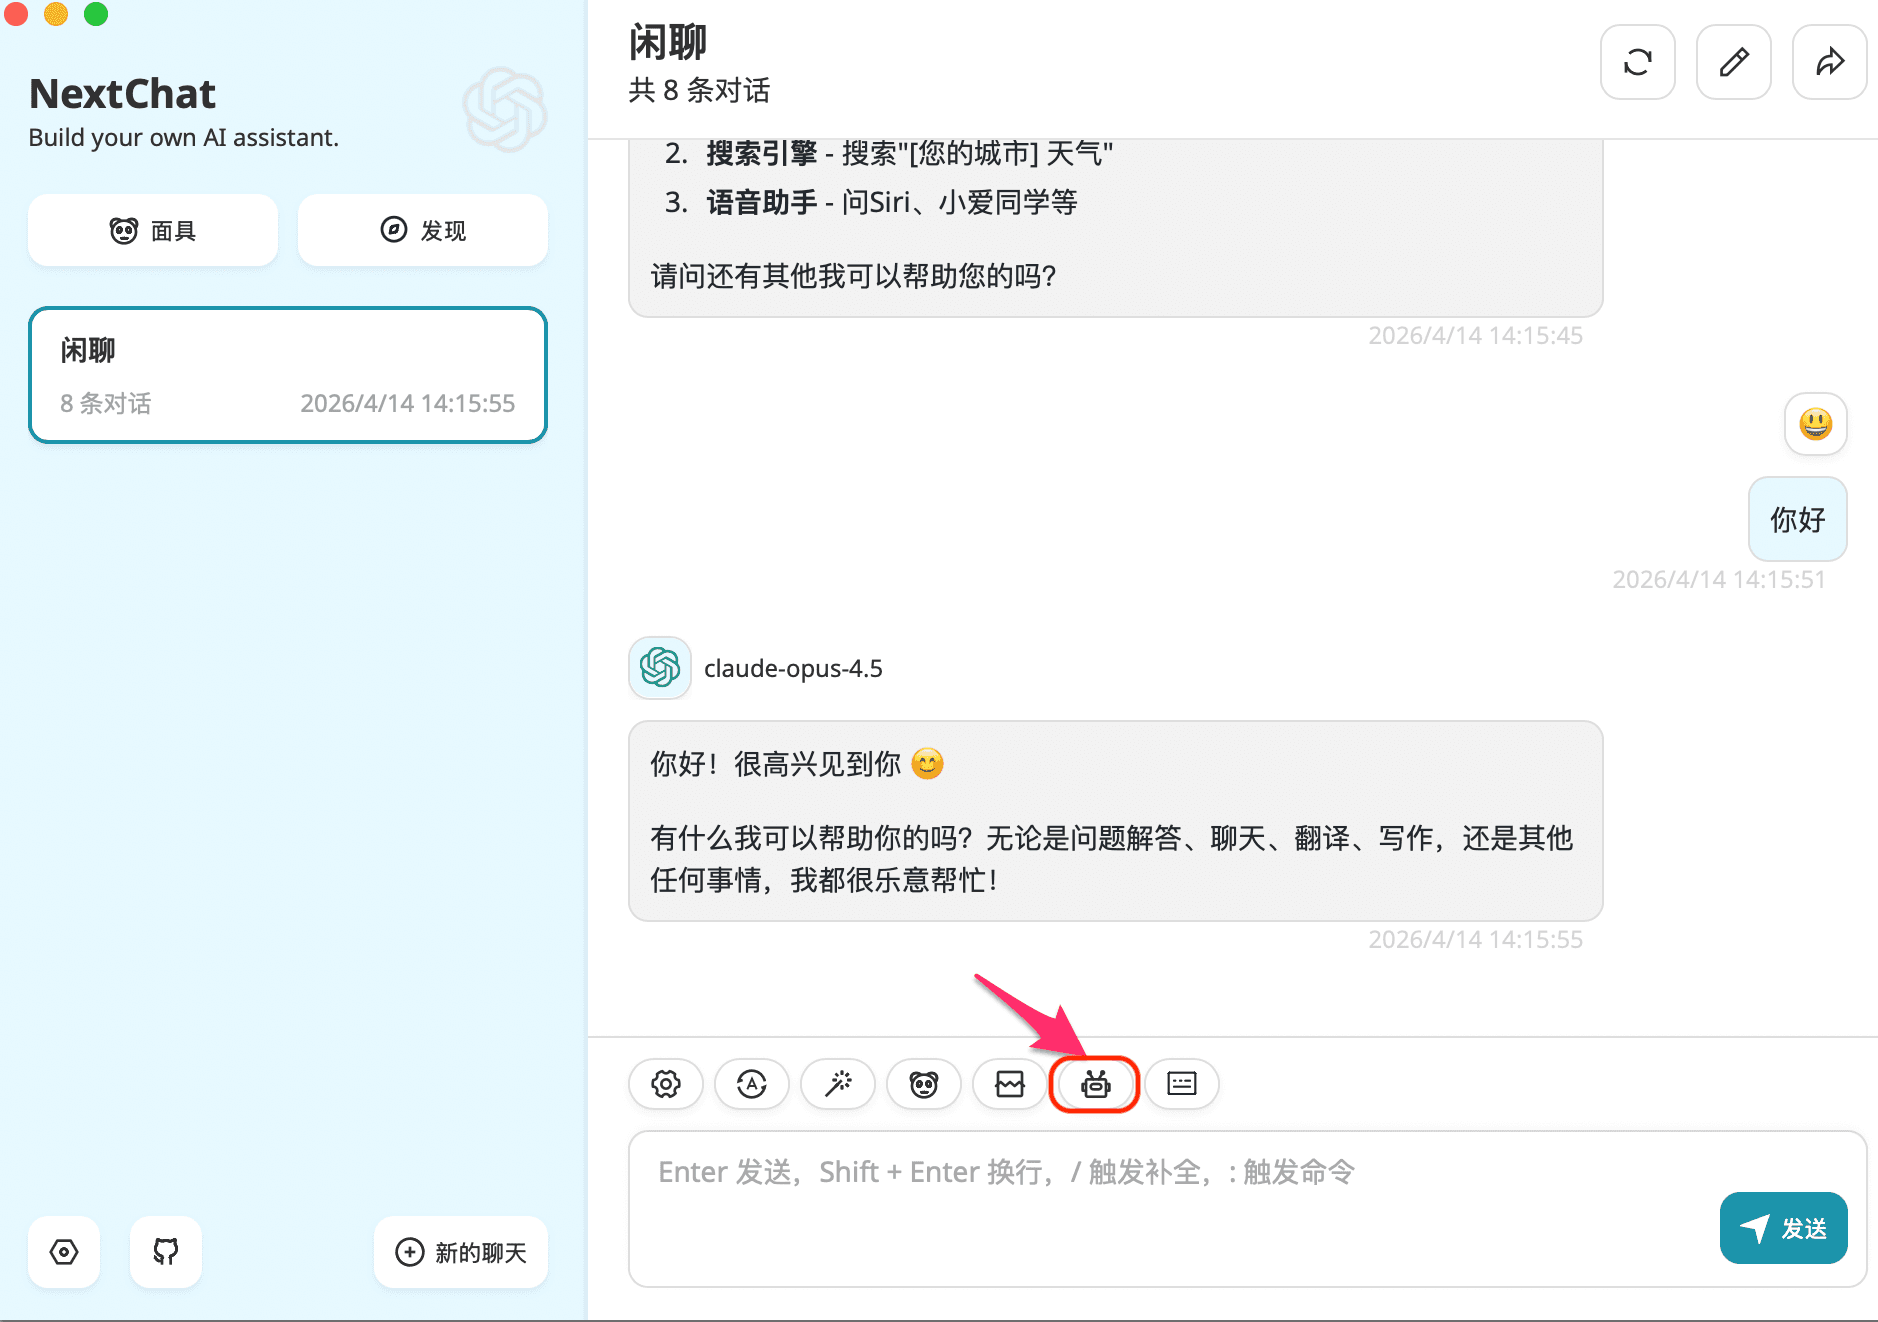Select the 闲聊 conversation in the sidebar
This screenshot has width=1878, height=1322.
pos(287,375)
